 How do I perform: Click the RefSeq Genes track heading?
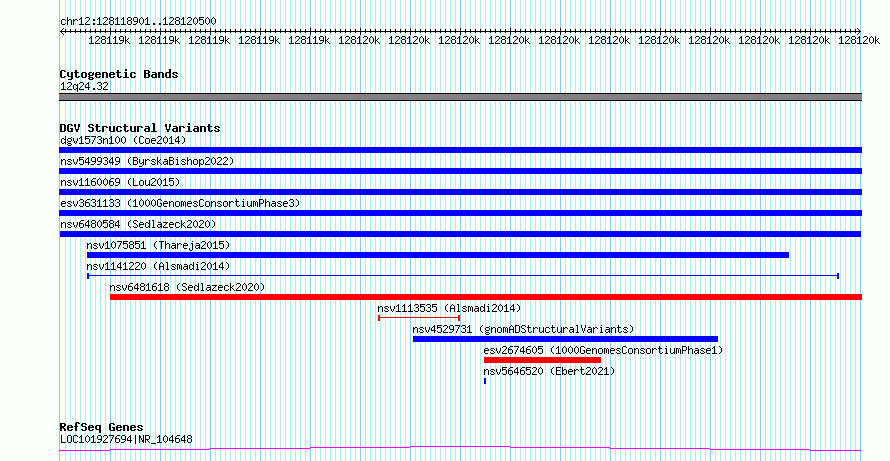[x=102, y=427]
